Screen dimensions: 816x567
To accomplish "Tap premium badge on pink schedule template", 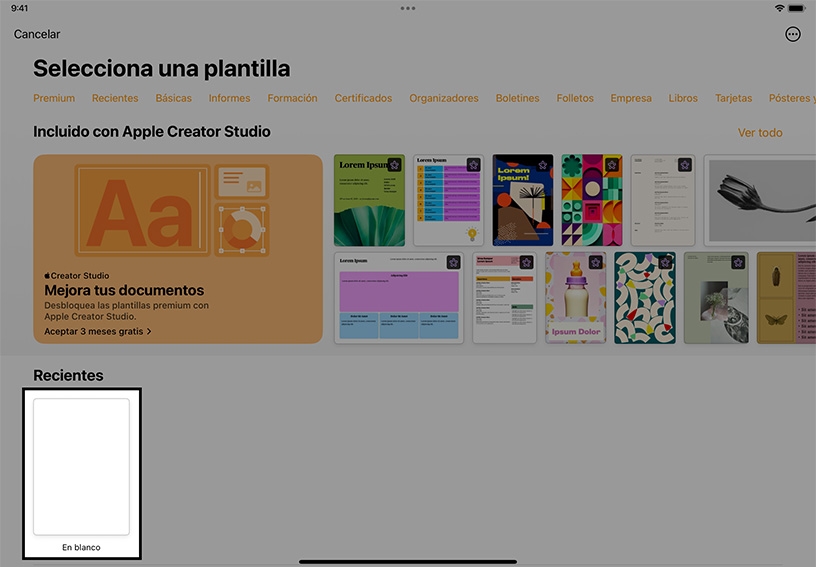I will (526, 263).
